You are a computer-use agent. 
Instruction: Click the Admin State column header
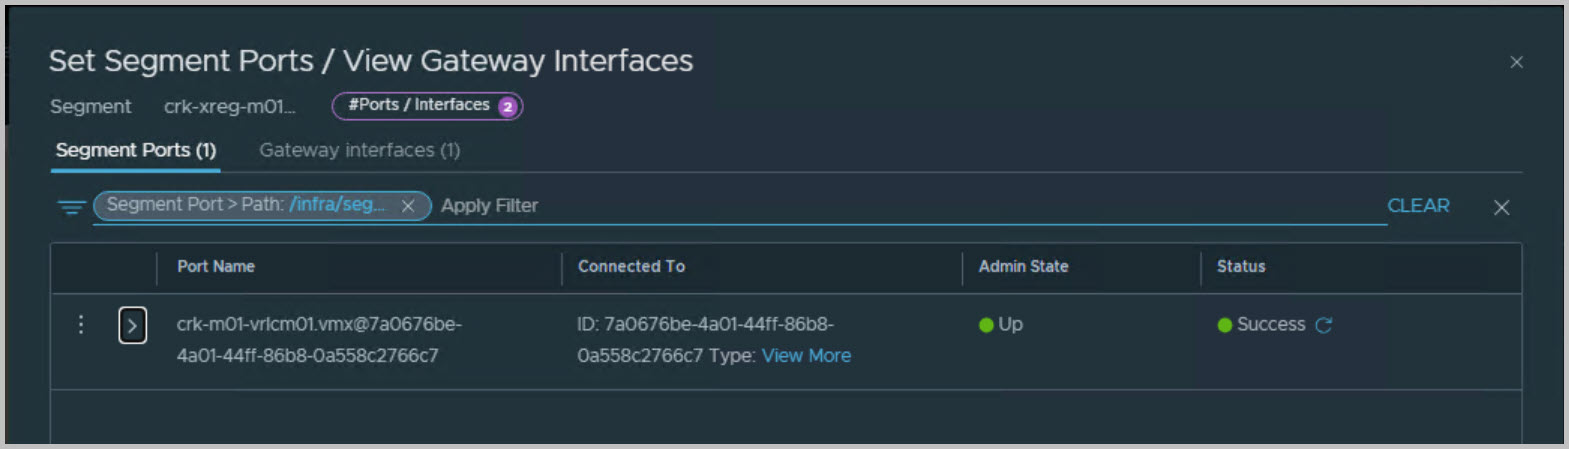tap(1023, 267)
